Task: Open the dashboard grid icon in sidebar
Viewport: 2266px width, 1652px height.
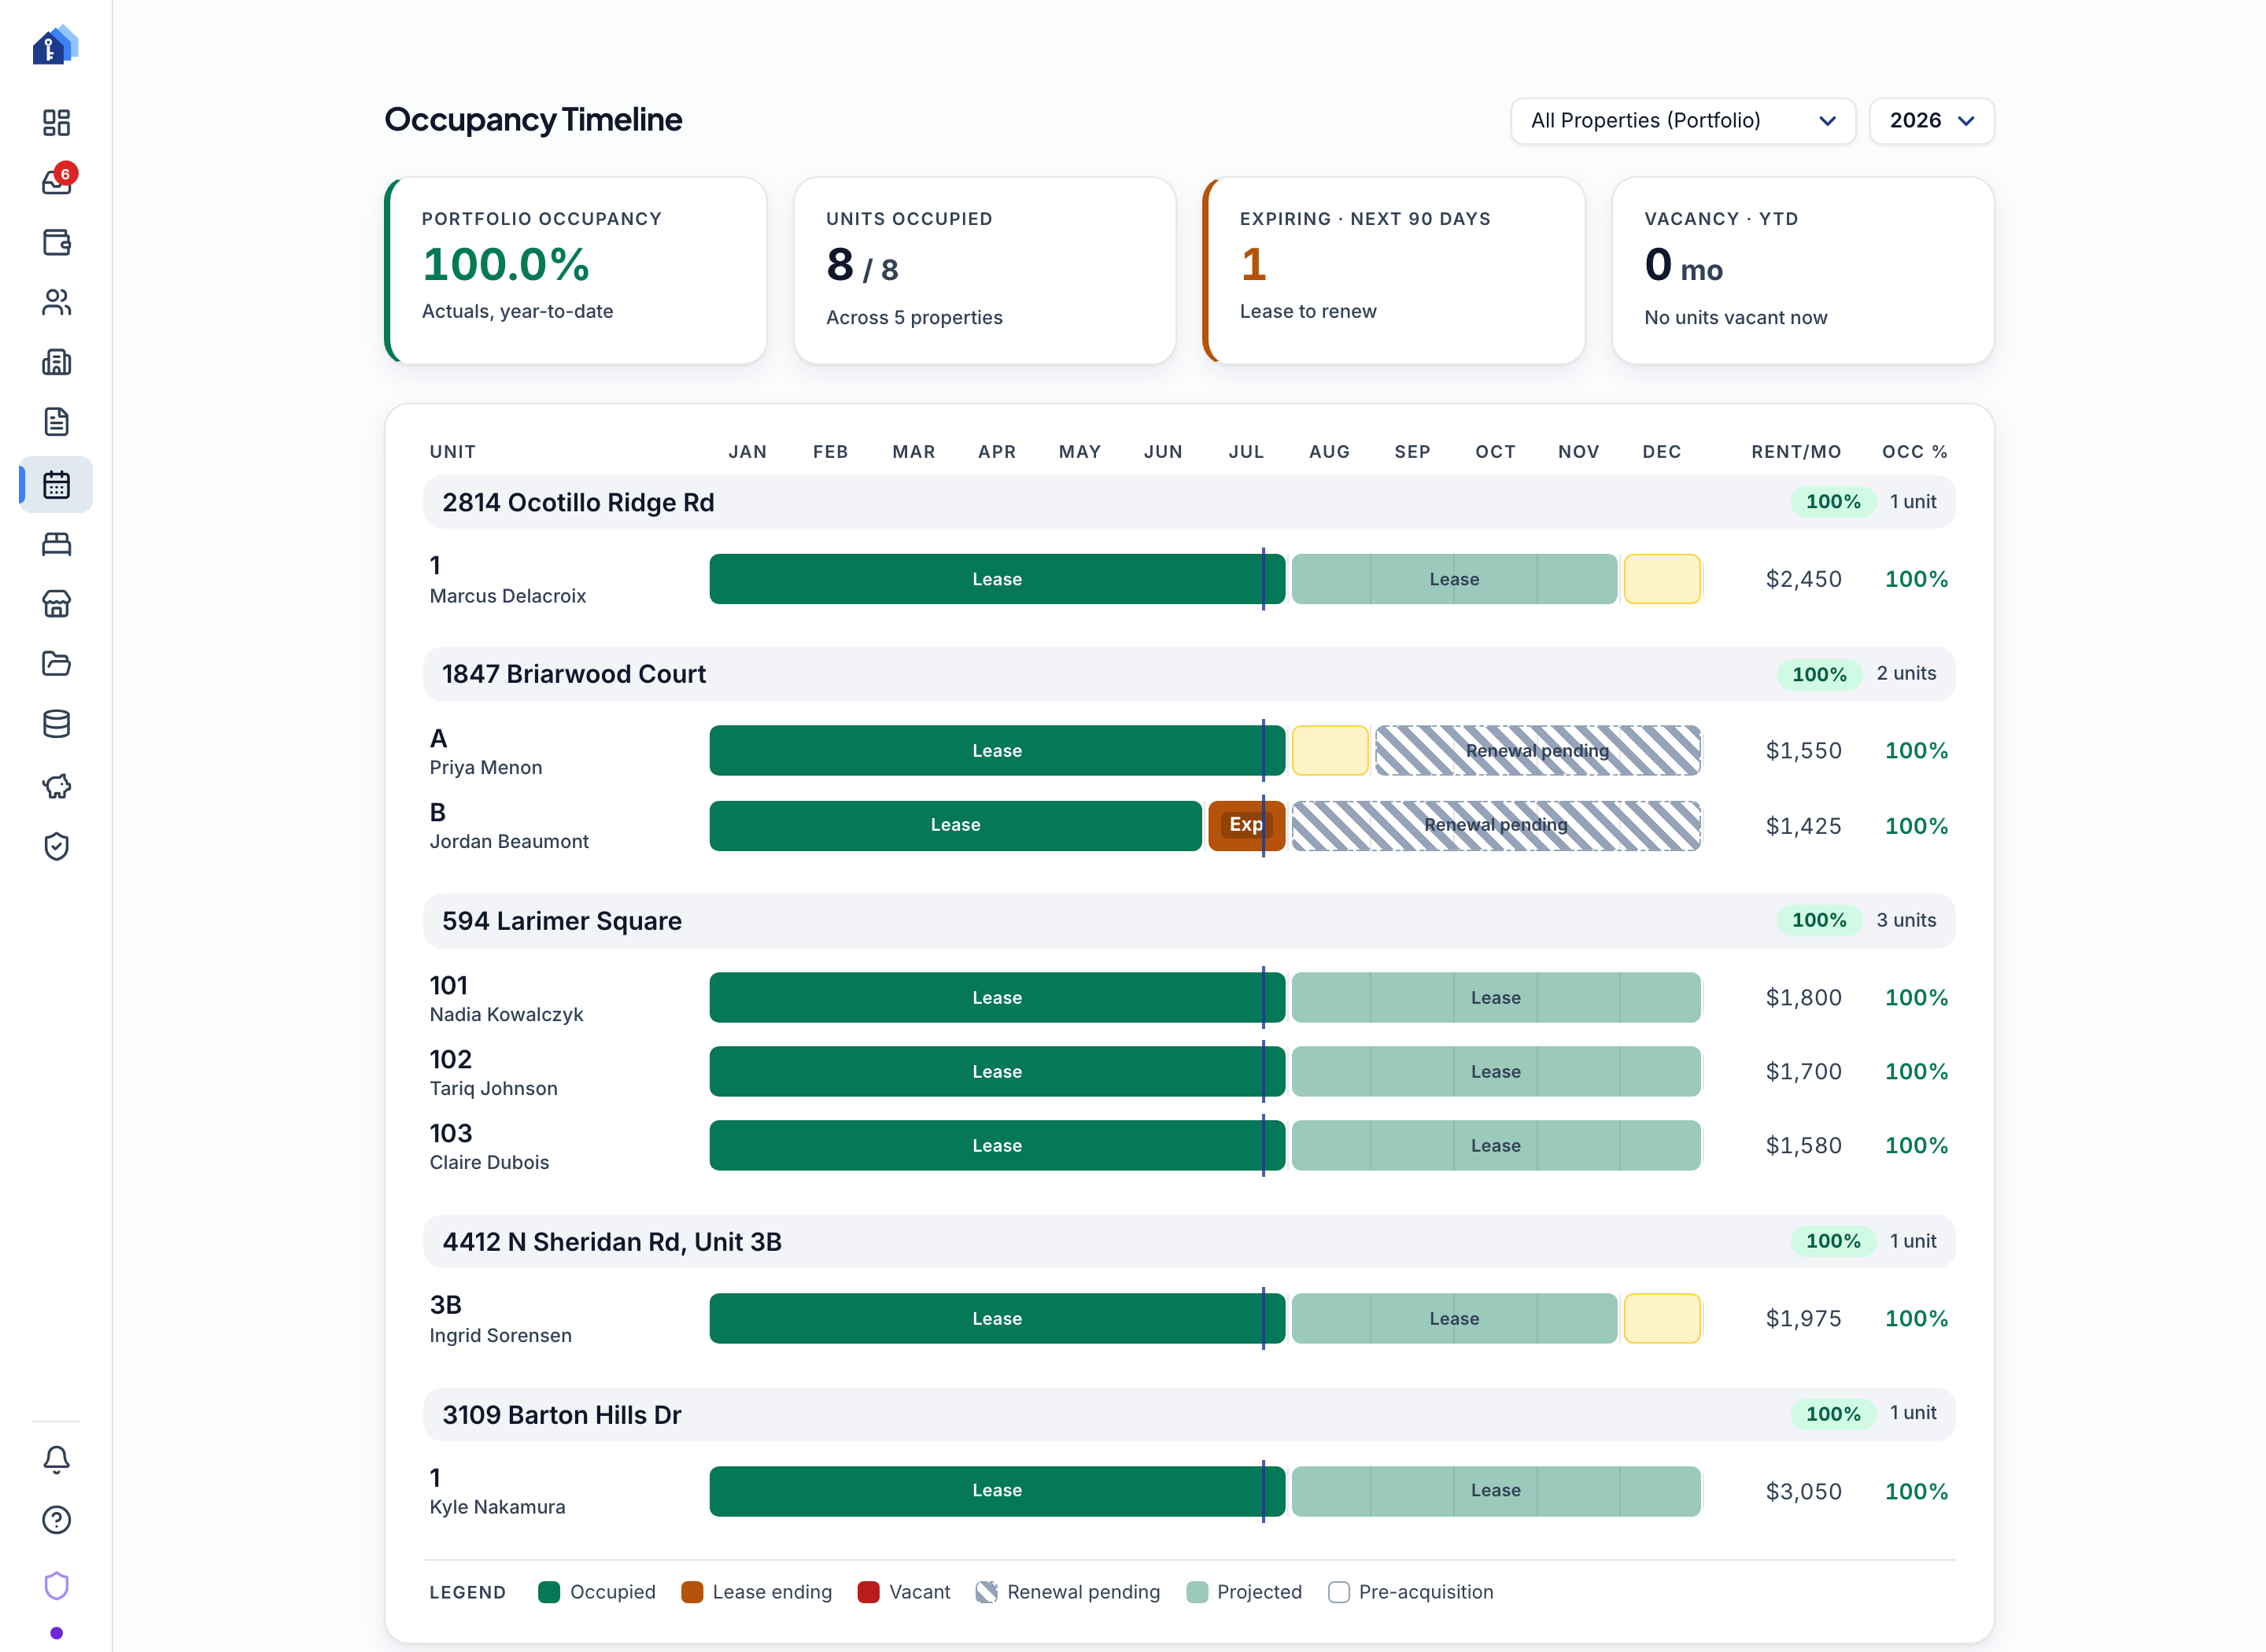Action: tap(56, 122)
